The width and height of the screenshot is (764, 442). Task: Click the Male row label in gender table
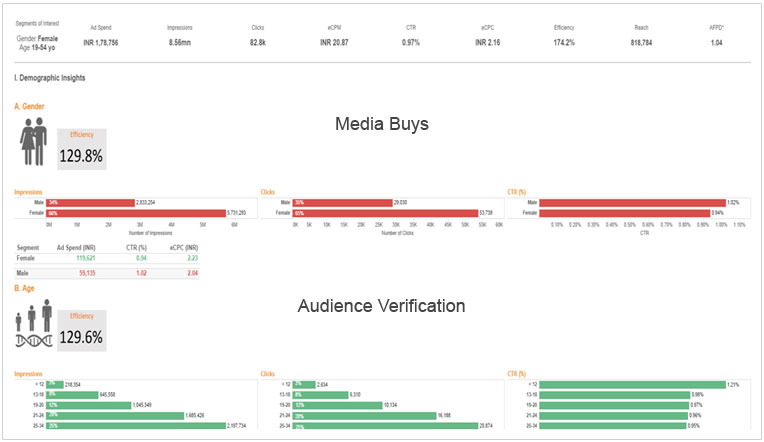[x=22, y=273]
